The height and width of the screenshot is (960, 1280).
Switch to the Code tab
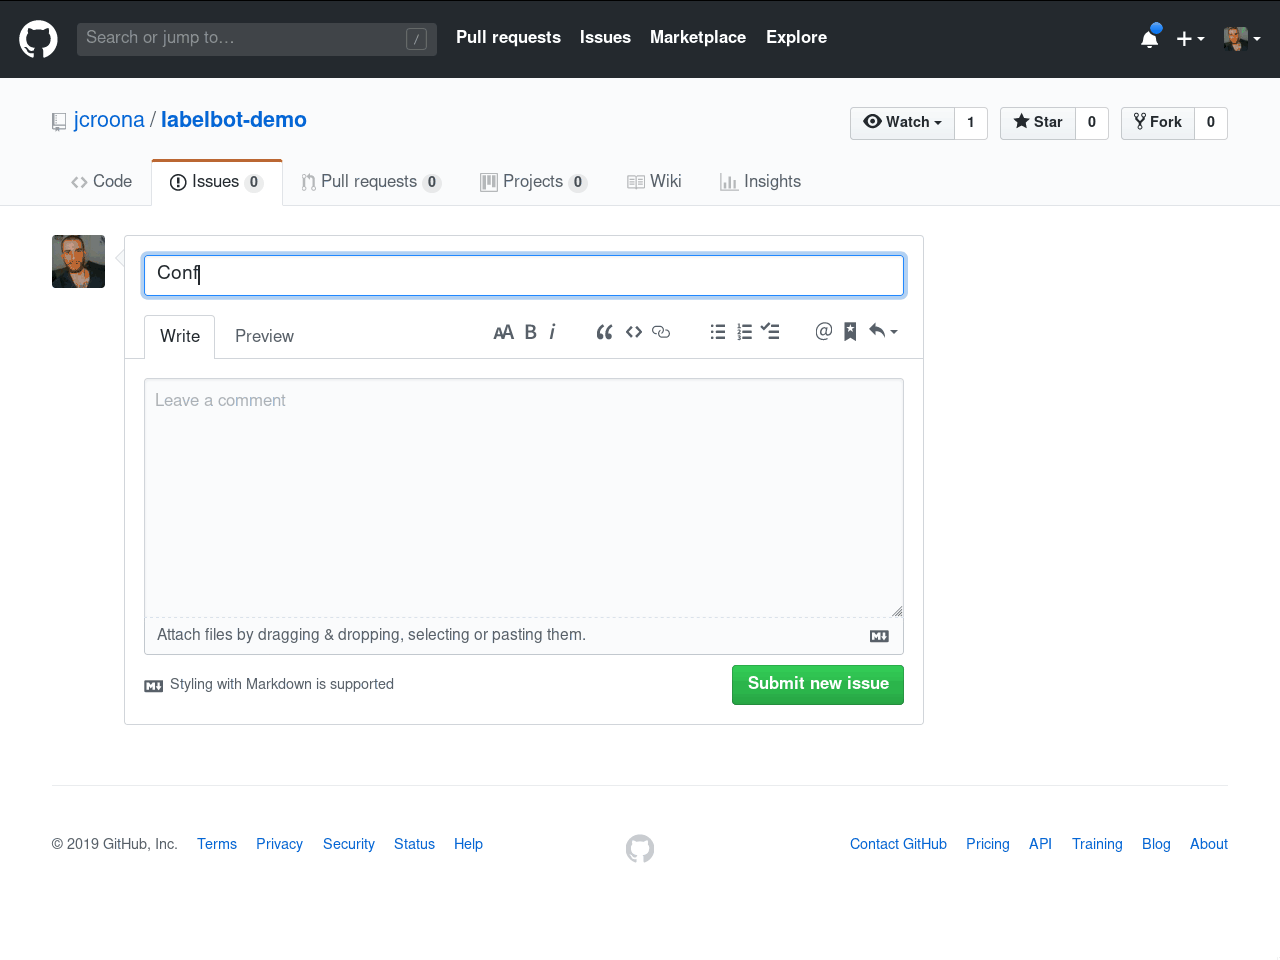click(x=101, y=182)
